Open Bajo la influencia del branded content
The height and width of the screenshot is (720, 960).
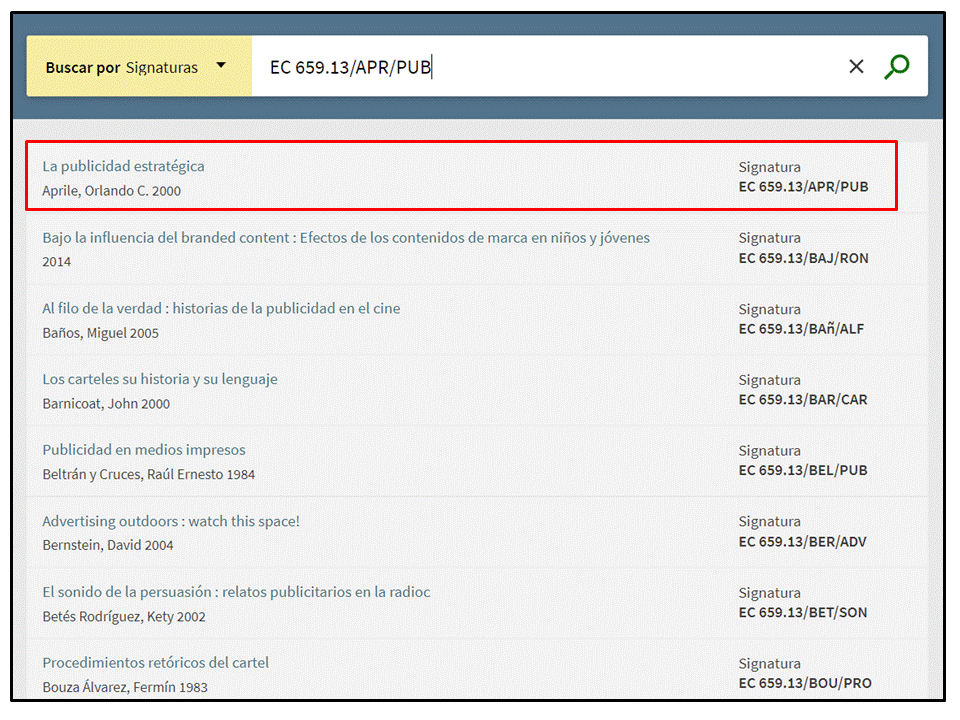[346, 238]
